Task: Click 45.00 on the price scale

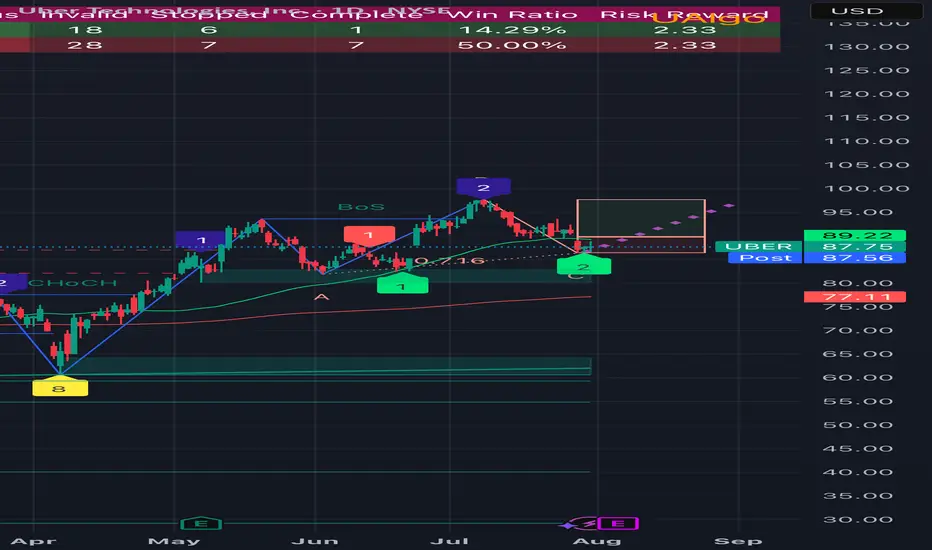Action: click(859, 448)
